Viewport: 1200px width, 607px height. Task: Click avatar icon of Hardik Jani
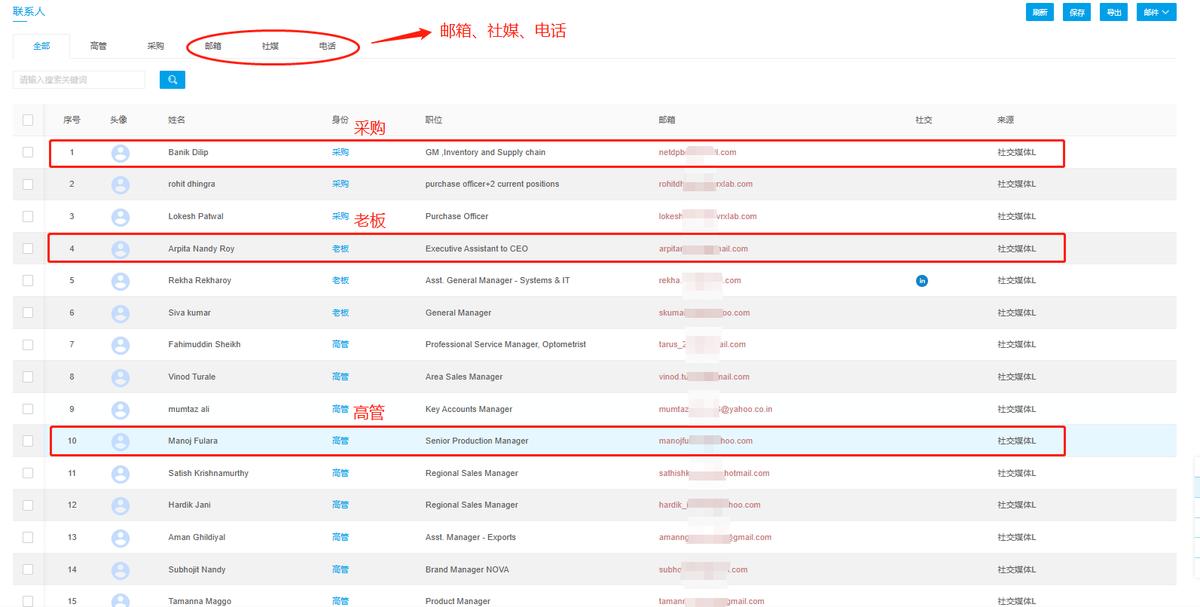pos(120,506)
